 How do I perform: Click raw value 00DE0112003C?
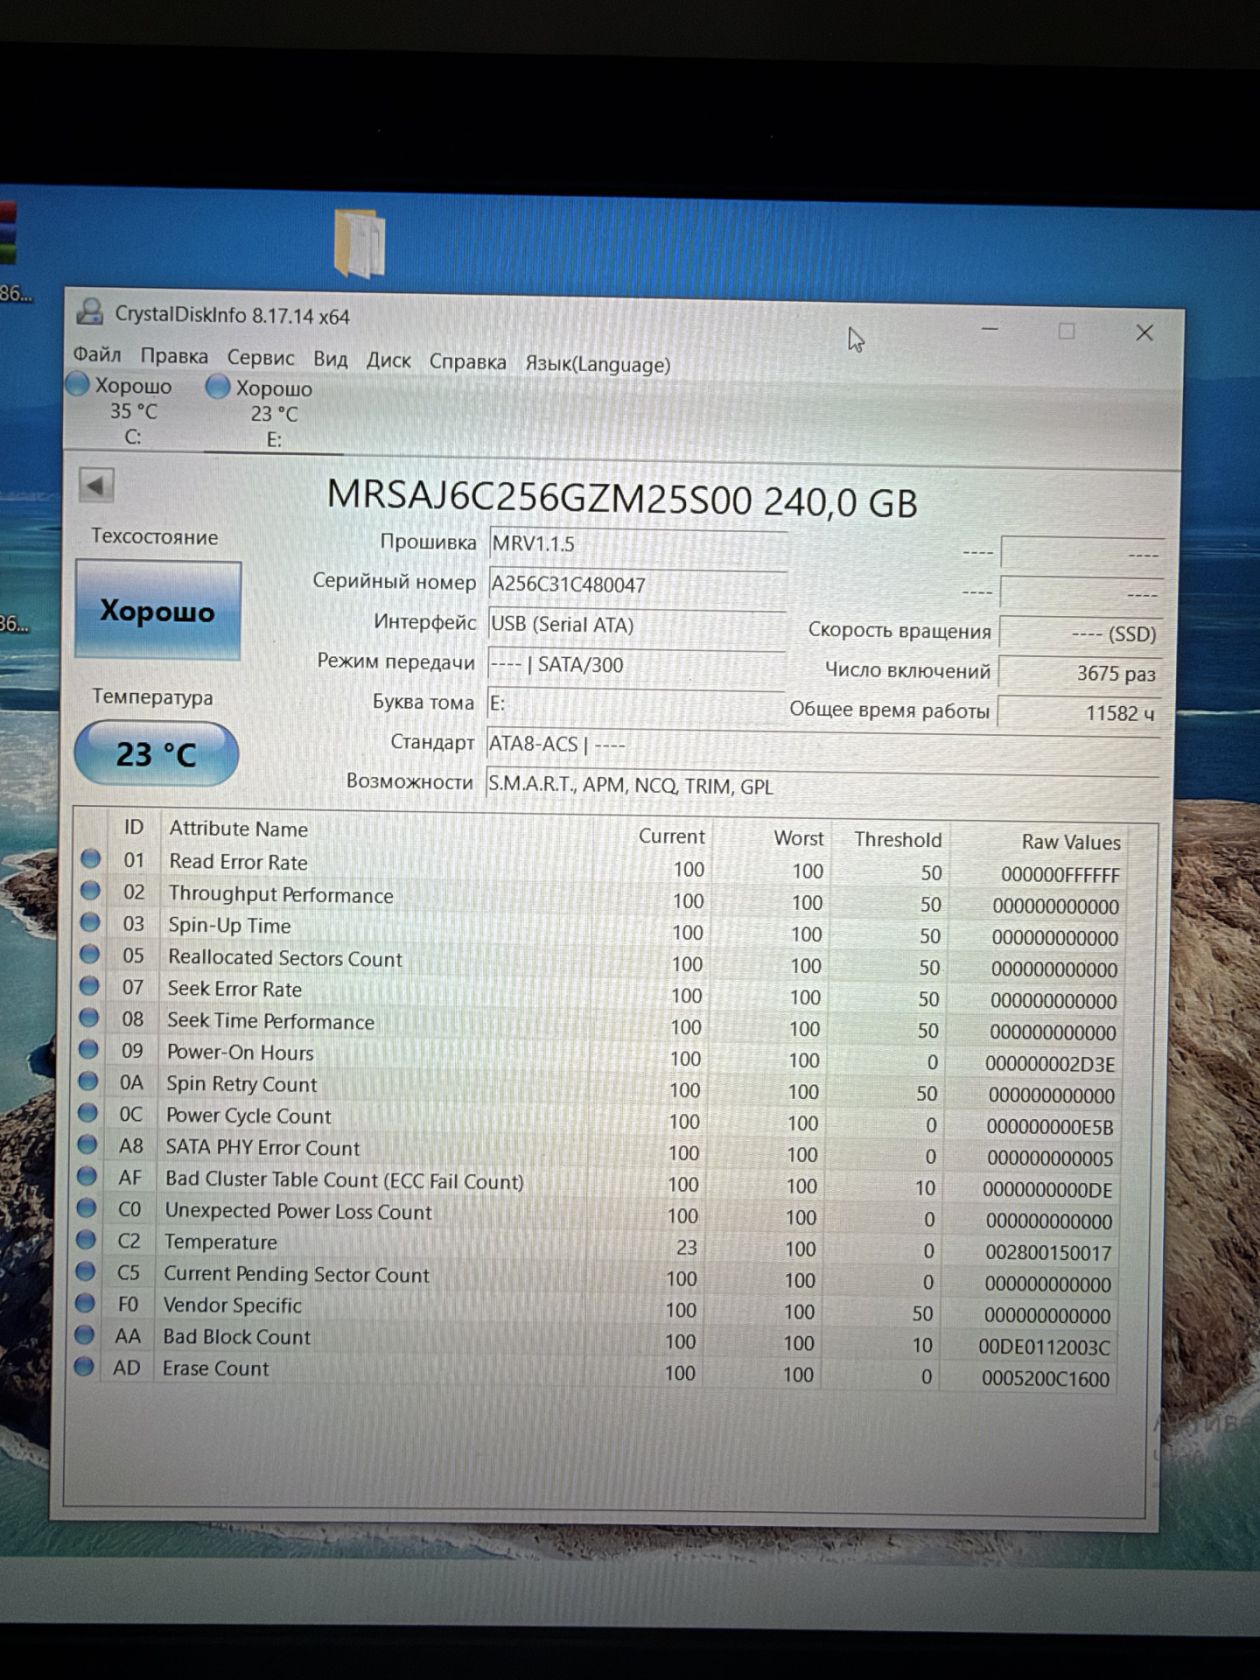pos(1044,1347)
